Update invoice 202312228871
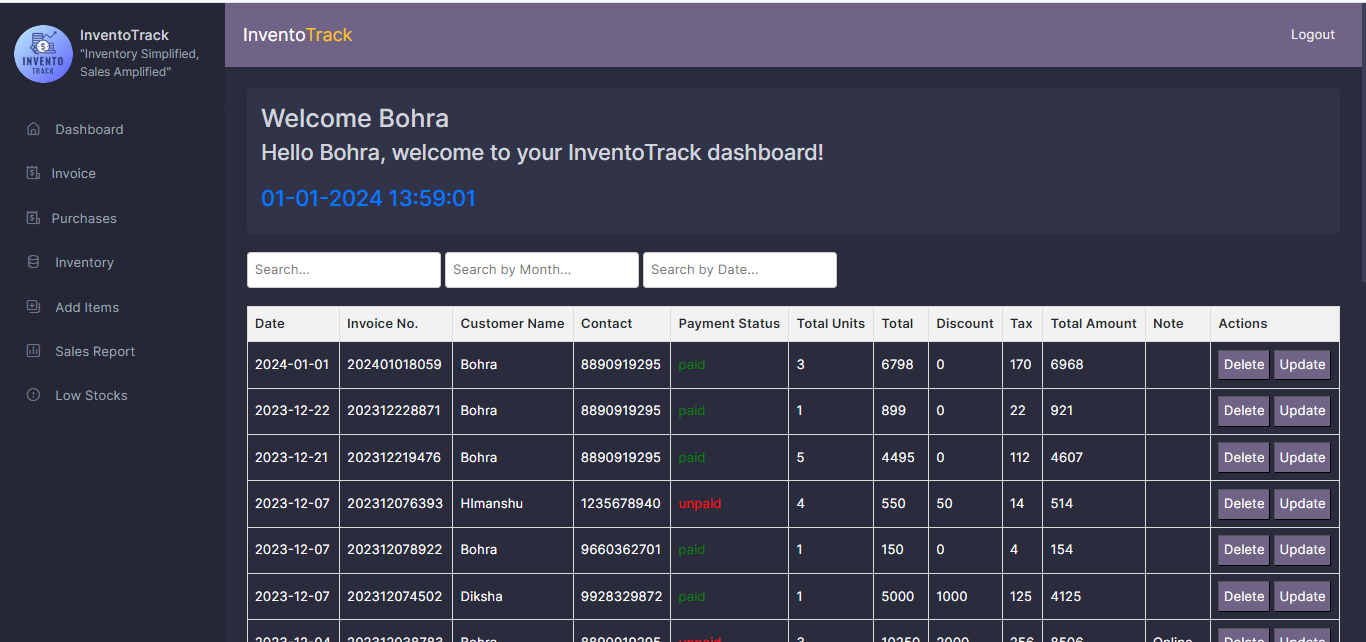This screenshot has width=1366, height=642. tap(1301, 411)
